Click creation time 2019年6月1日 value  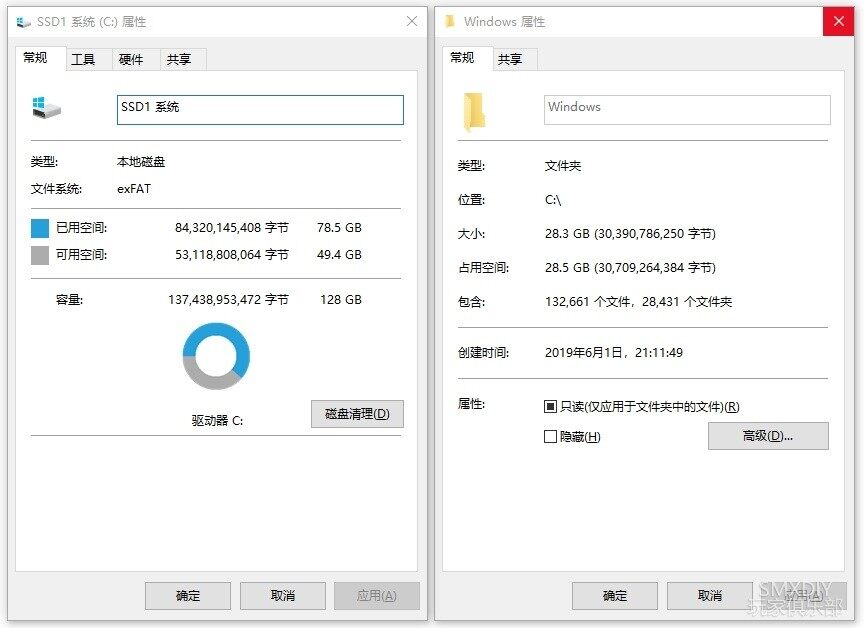click(614, 353)
